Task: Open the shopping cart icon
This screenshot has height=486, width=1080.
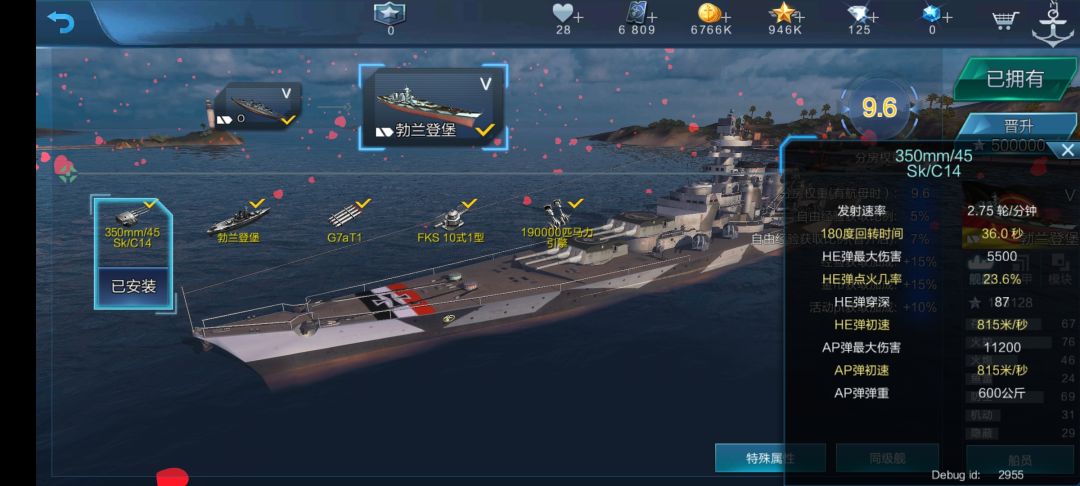Action: [x=1005, y=20]
